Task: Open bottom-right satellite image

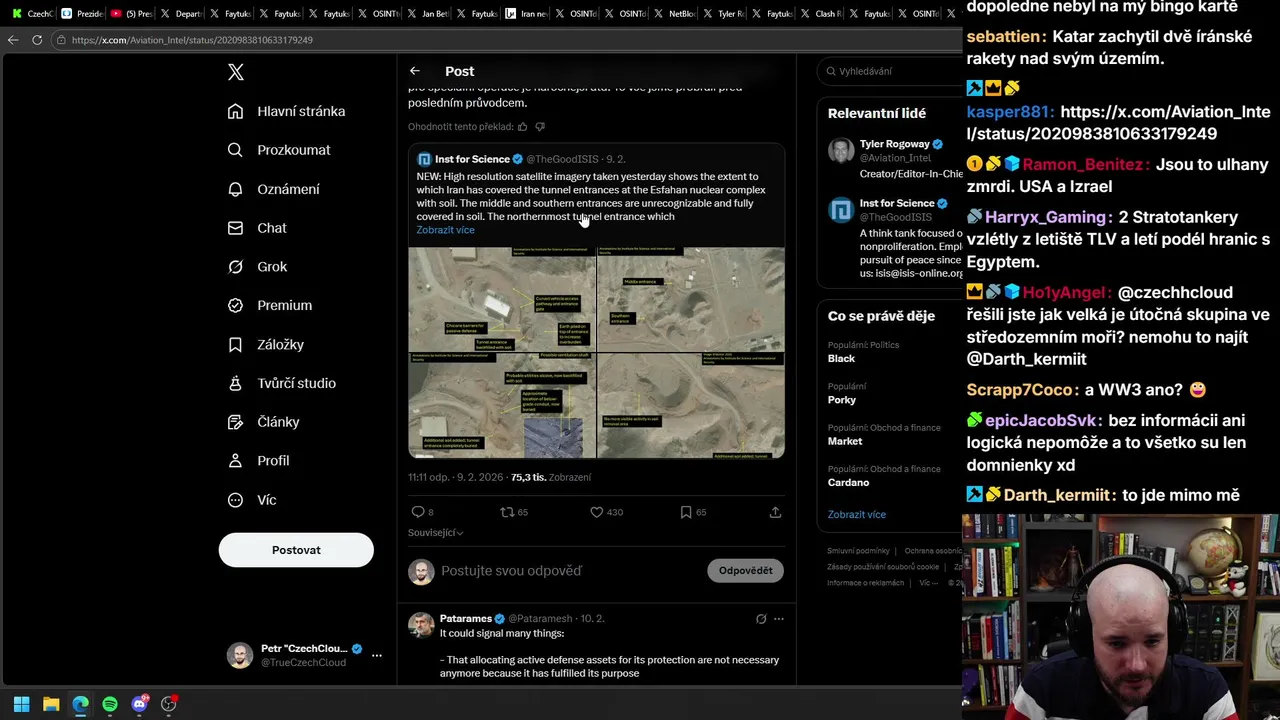Action: 691,405
